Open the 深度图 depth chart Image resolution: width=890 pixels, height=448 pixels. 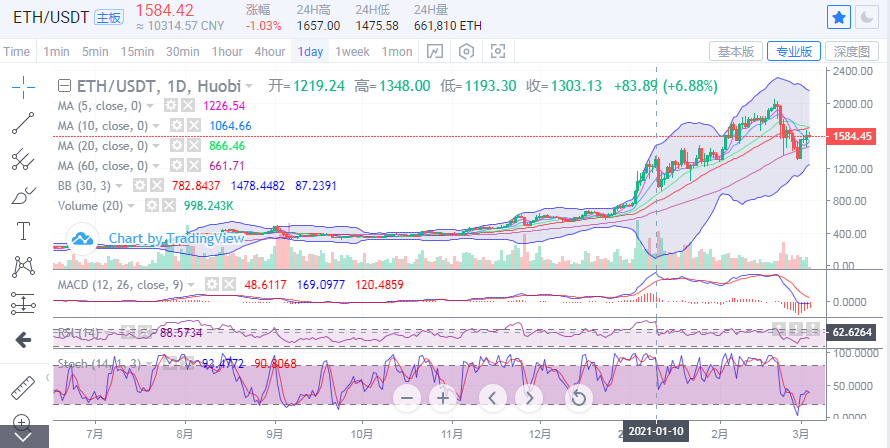[x=851, y=52]
